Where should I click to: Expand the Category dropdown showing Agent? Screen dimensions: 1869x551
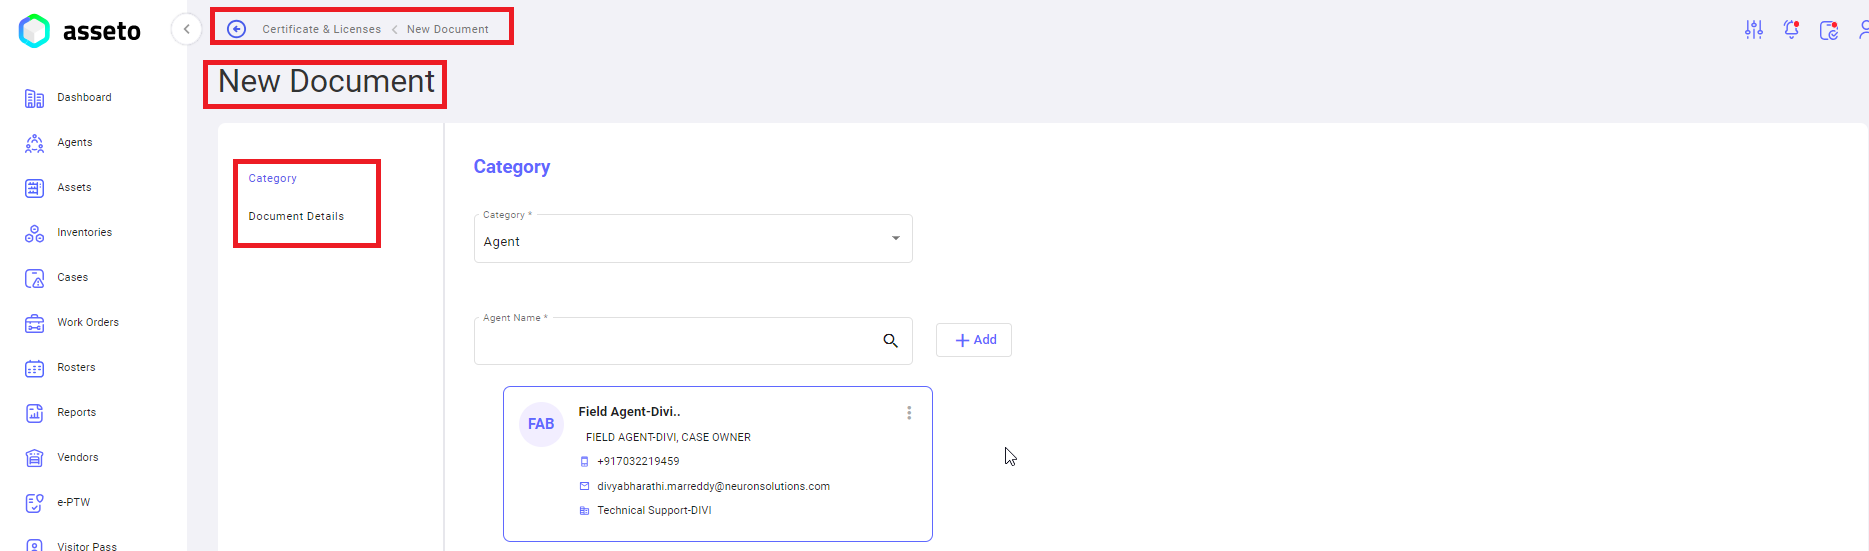(x=693, y=239)
